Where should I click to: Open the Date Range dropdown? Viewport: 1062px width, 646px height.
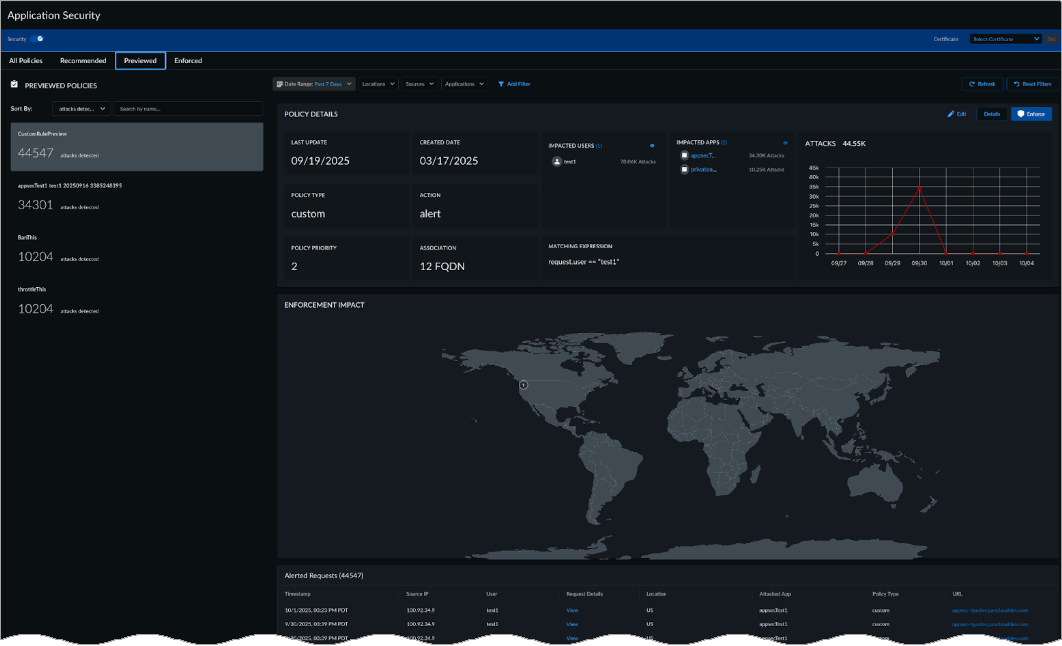313,84
